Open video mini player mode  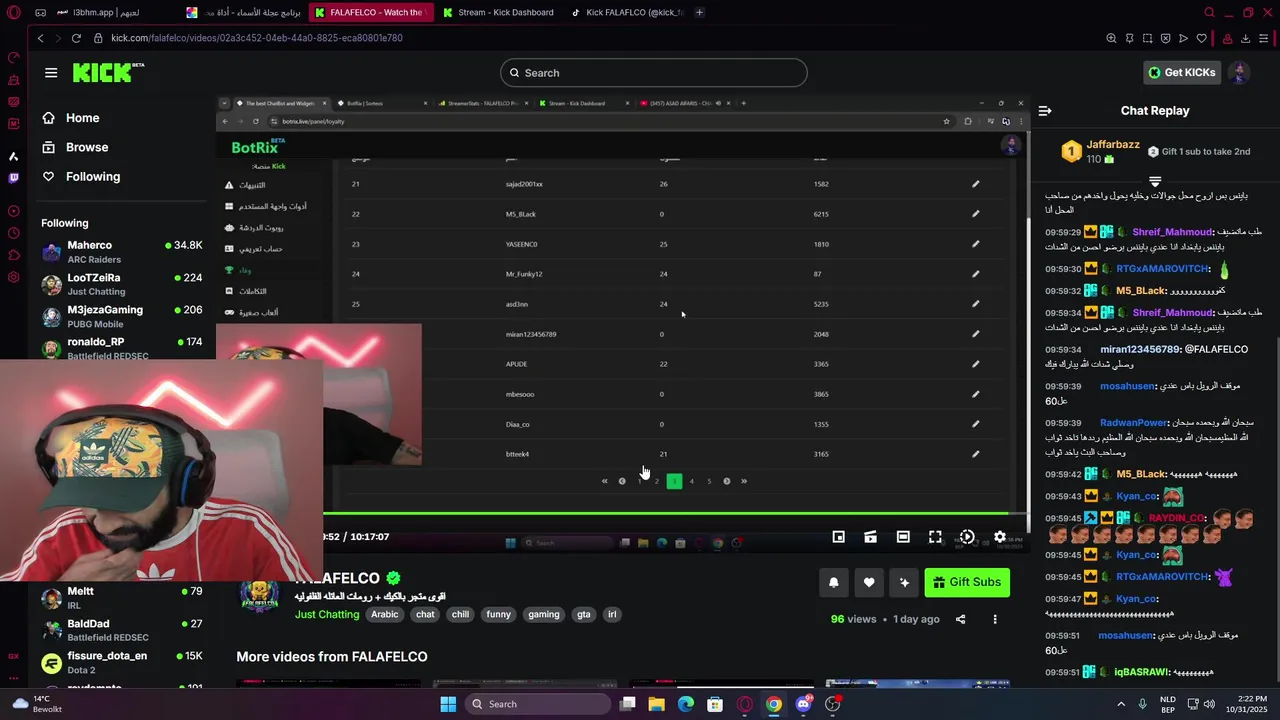click(x=839, y=537)
